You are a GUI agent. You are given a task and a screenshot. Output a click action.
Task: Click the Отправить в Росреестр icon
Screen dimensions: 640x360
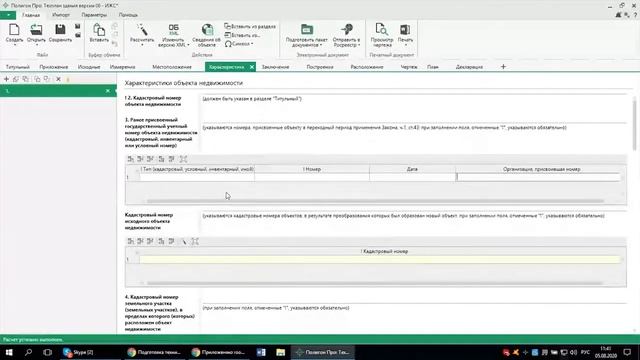tap(347, 30)
